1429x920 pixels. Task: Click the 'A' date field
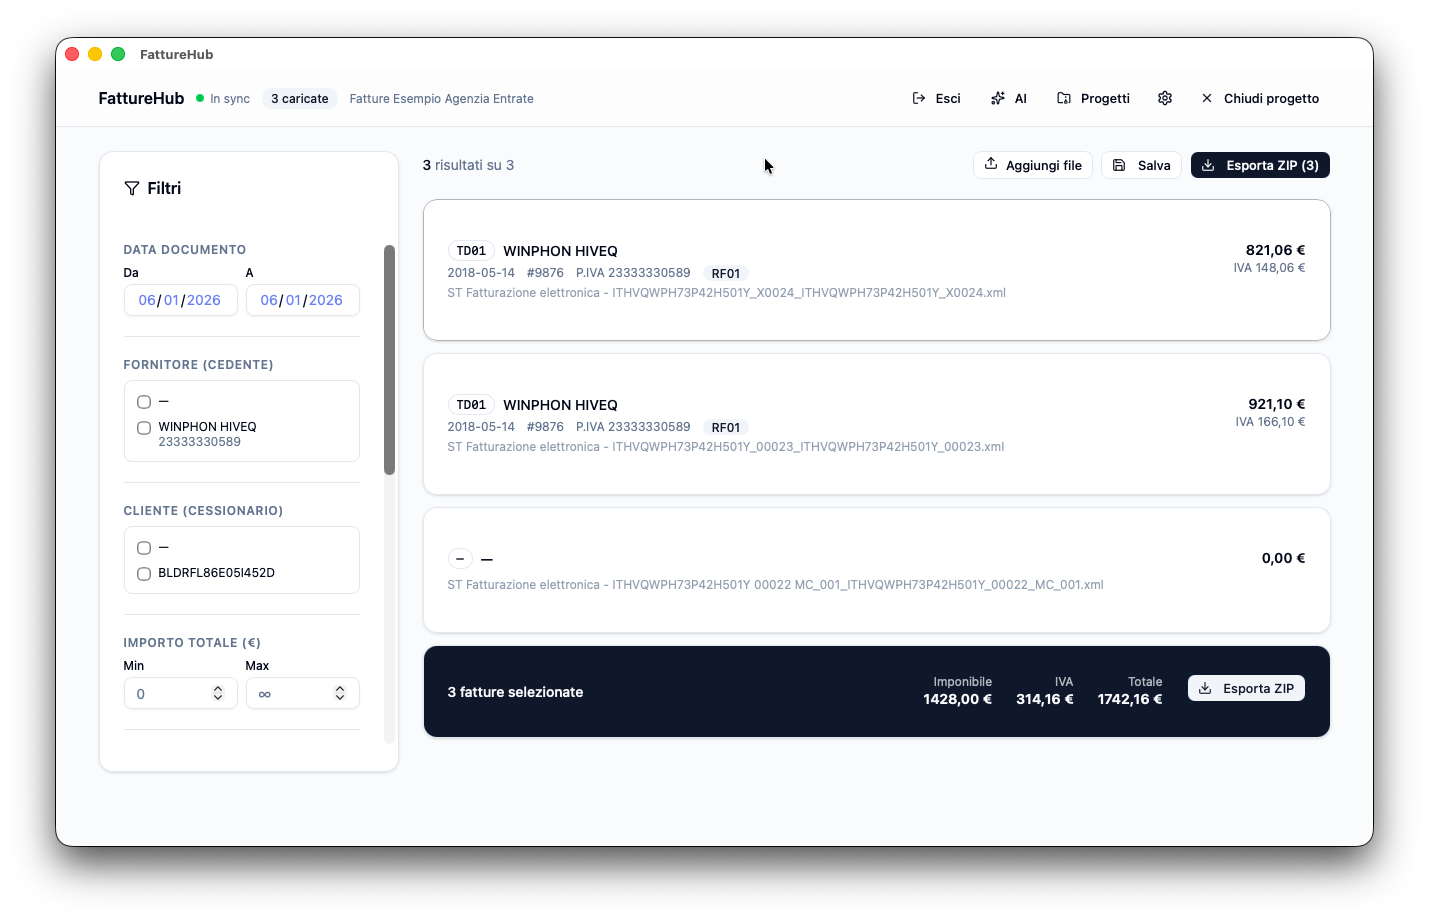pyautogui.click(x=302, y=300)
